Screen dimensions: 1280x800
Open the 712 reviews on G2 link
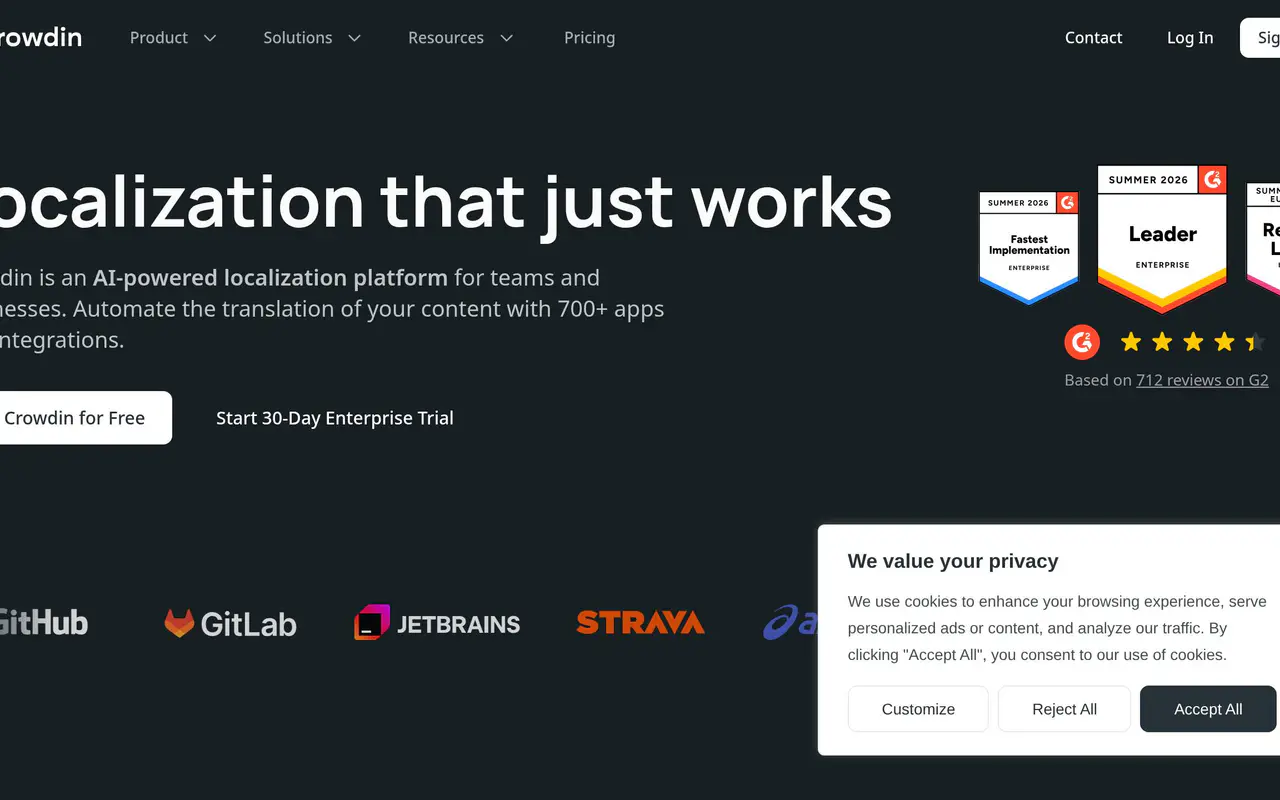click(1202, 380)
